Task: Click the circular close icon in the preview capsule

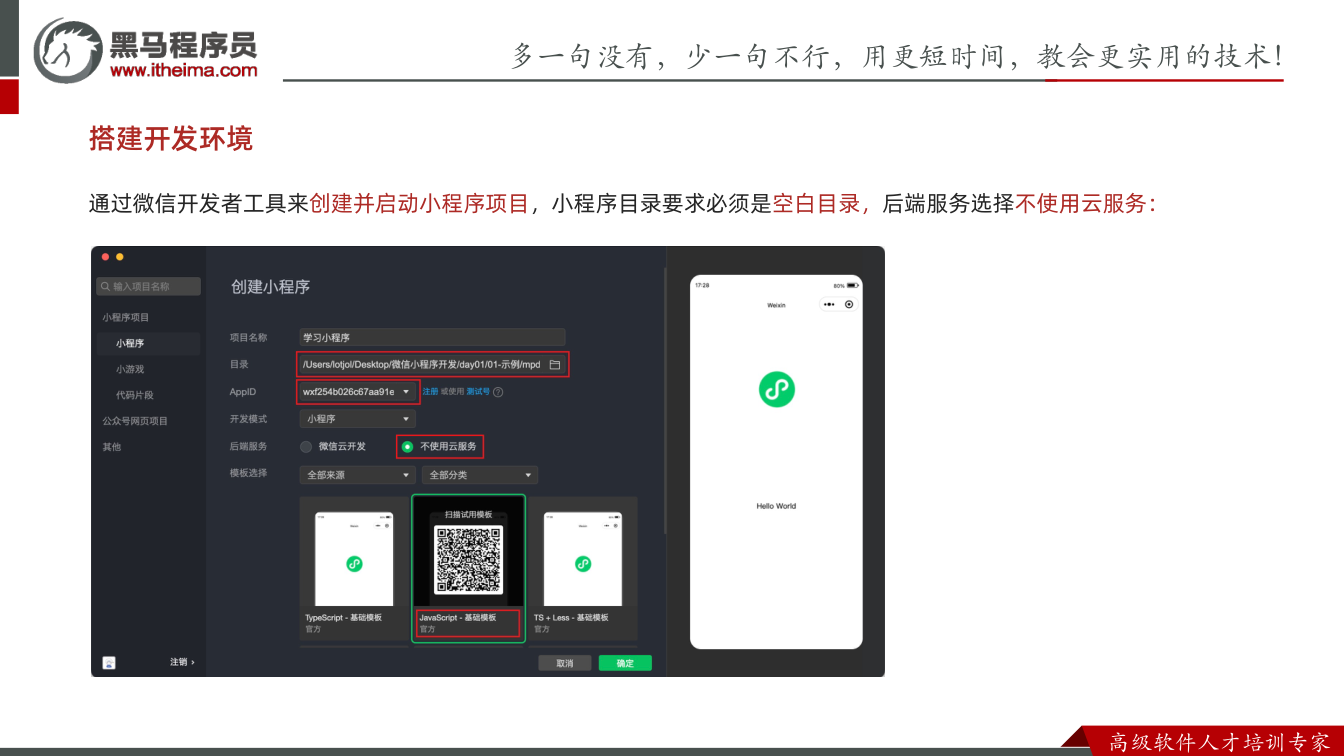Action: pos(849,304)
